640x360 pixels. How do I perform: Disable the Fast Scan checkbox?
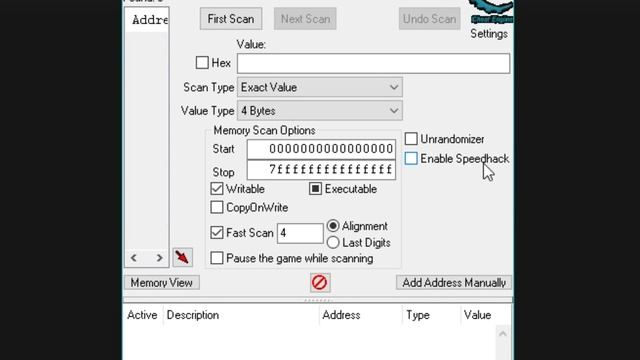[217, 233]
